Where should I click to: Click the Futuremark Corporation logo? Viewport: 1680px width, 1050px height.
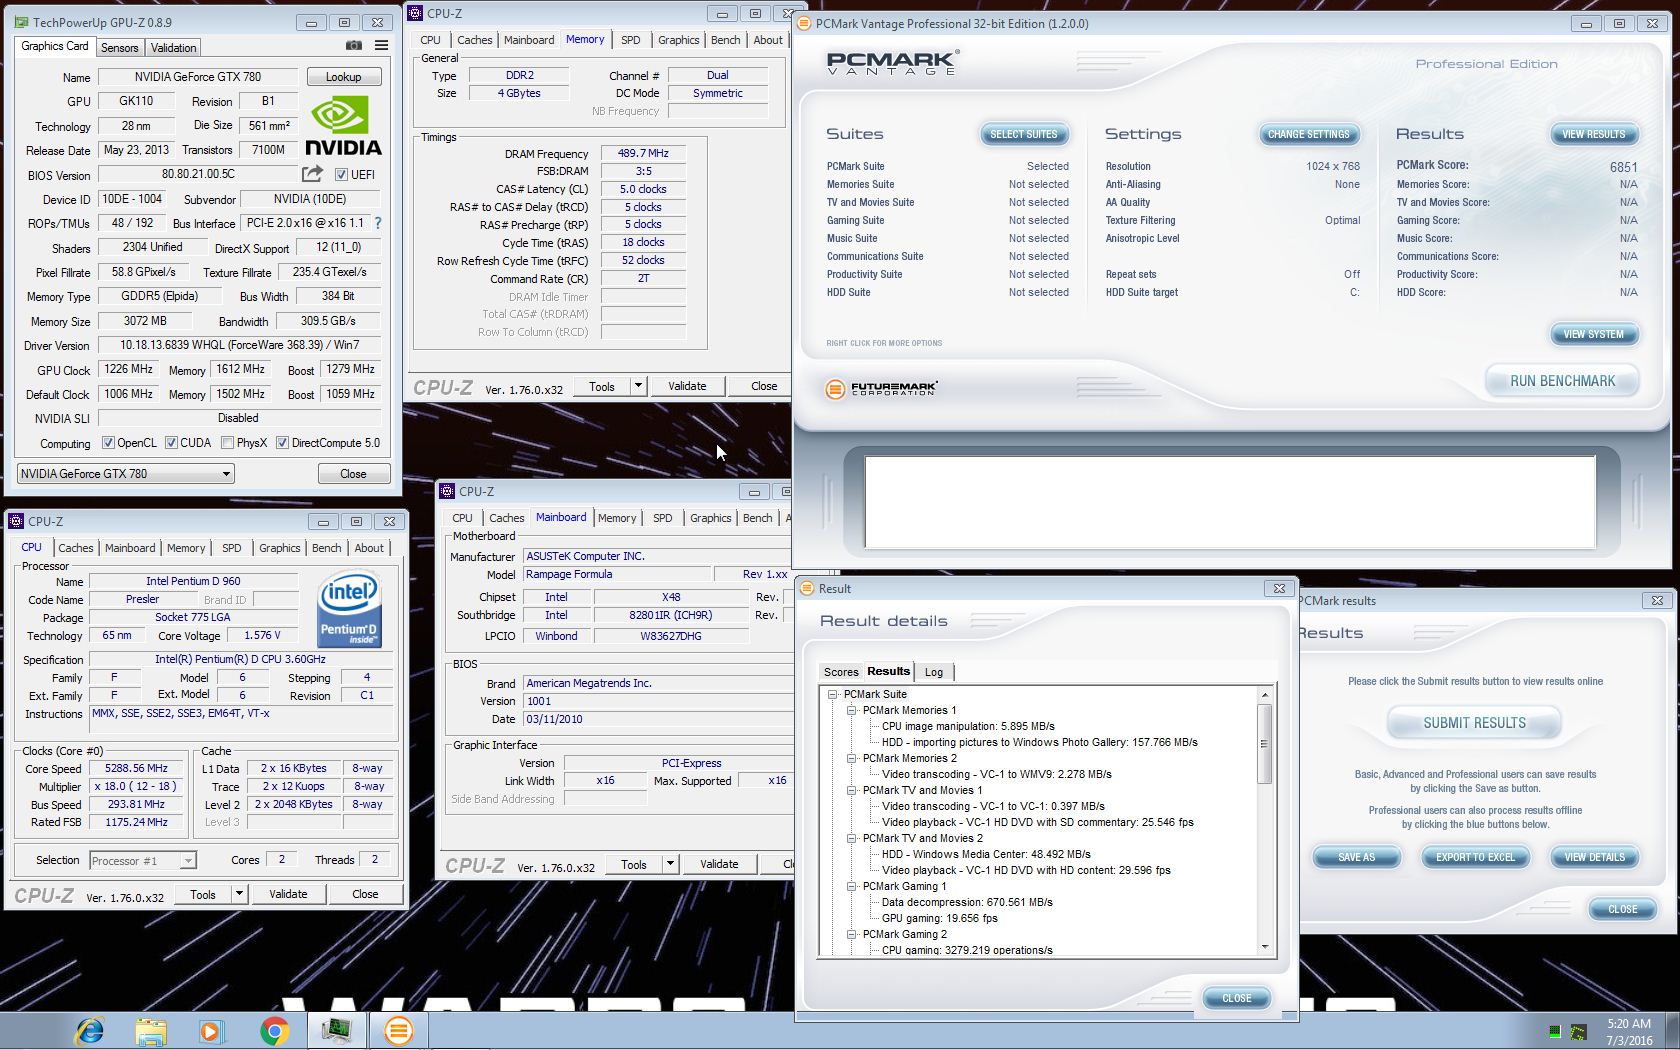881,389
